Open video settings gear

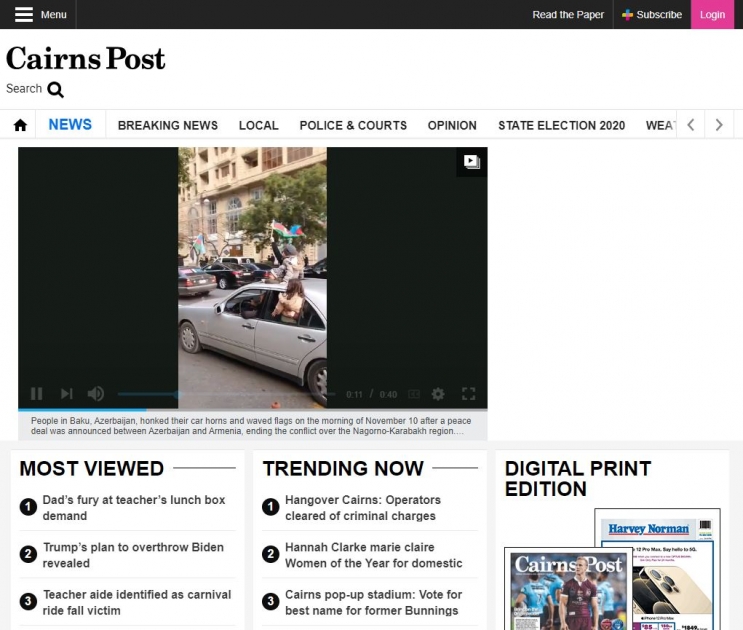tap(438, 394)
